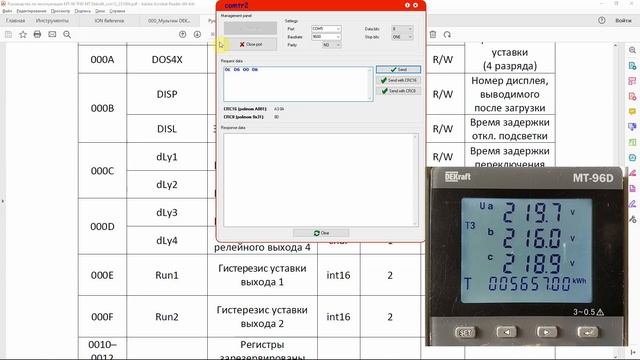Open the Файл menu

click(7, 11)
